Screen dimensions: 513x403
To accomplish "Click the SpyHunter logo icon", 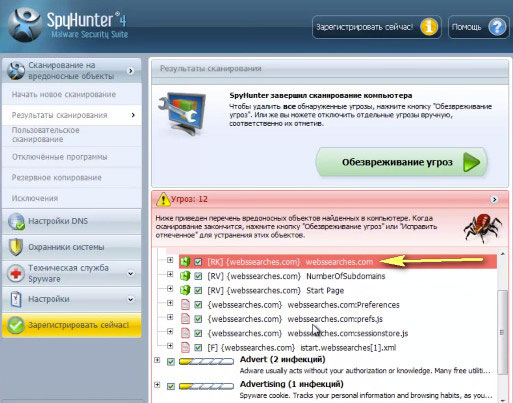I will pyautogui.click(x=25, y=25).
